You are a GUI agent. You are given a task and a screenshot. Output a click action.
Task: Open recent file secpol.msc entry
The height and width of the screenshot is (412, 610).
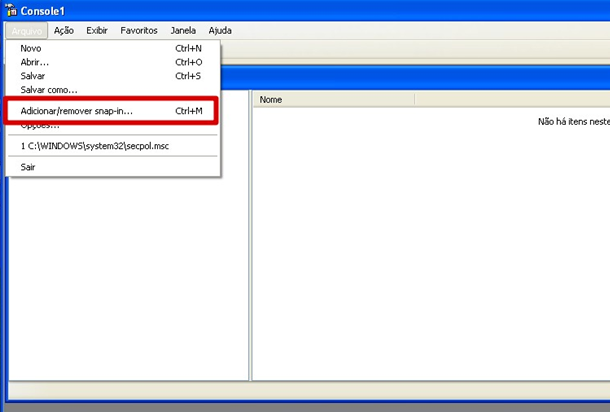click(x=113, y=146)
